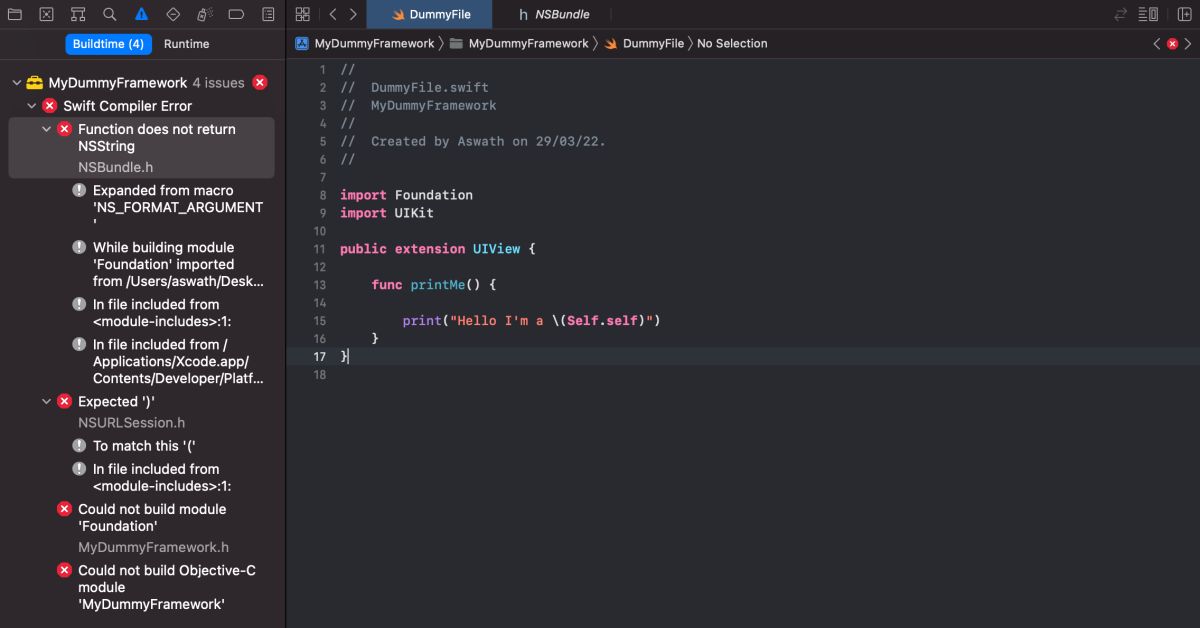Select 'While building module Foundation' note
The image size is (1200, 628).
click(179, 264)
